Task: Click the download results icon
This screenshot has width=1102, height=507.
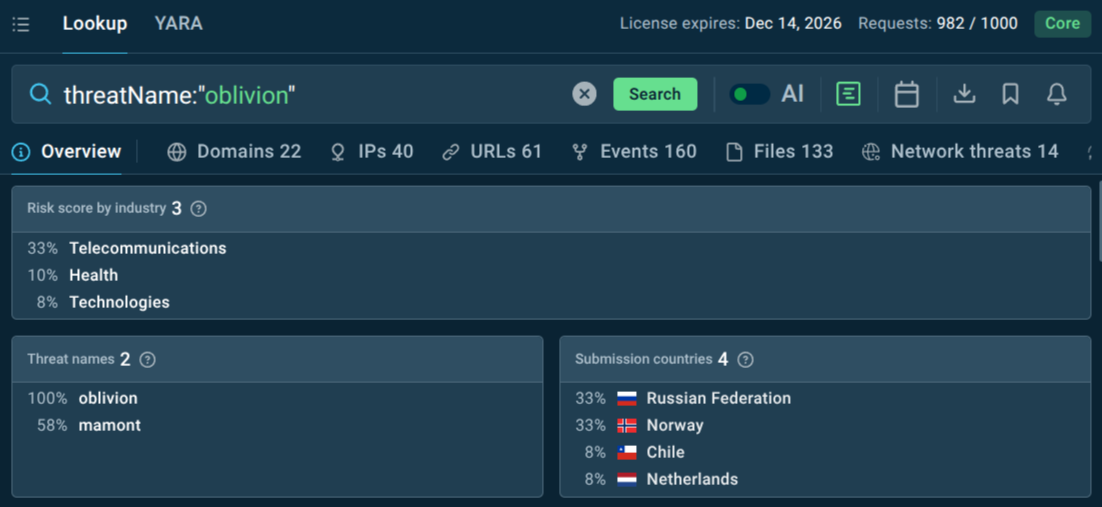Action: coord(964,94)
